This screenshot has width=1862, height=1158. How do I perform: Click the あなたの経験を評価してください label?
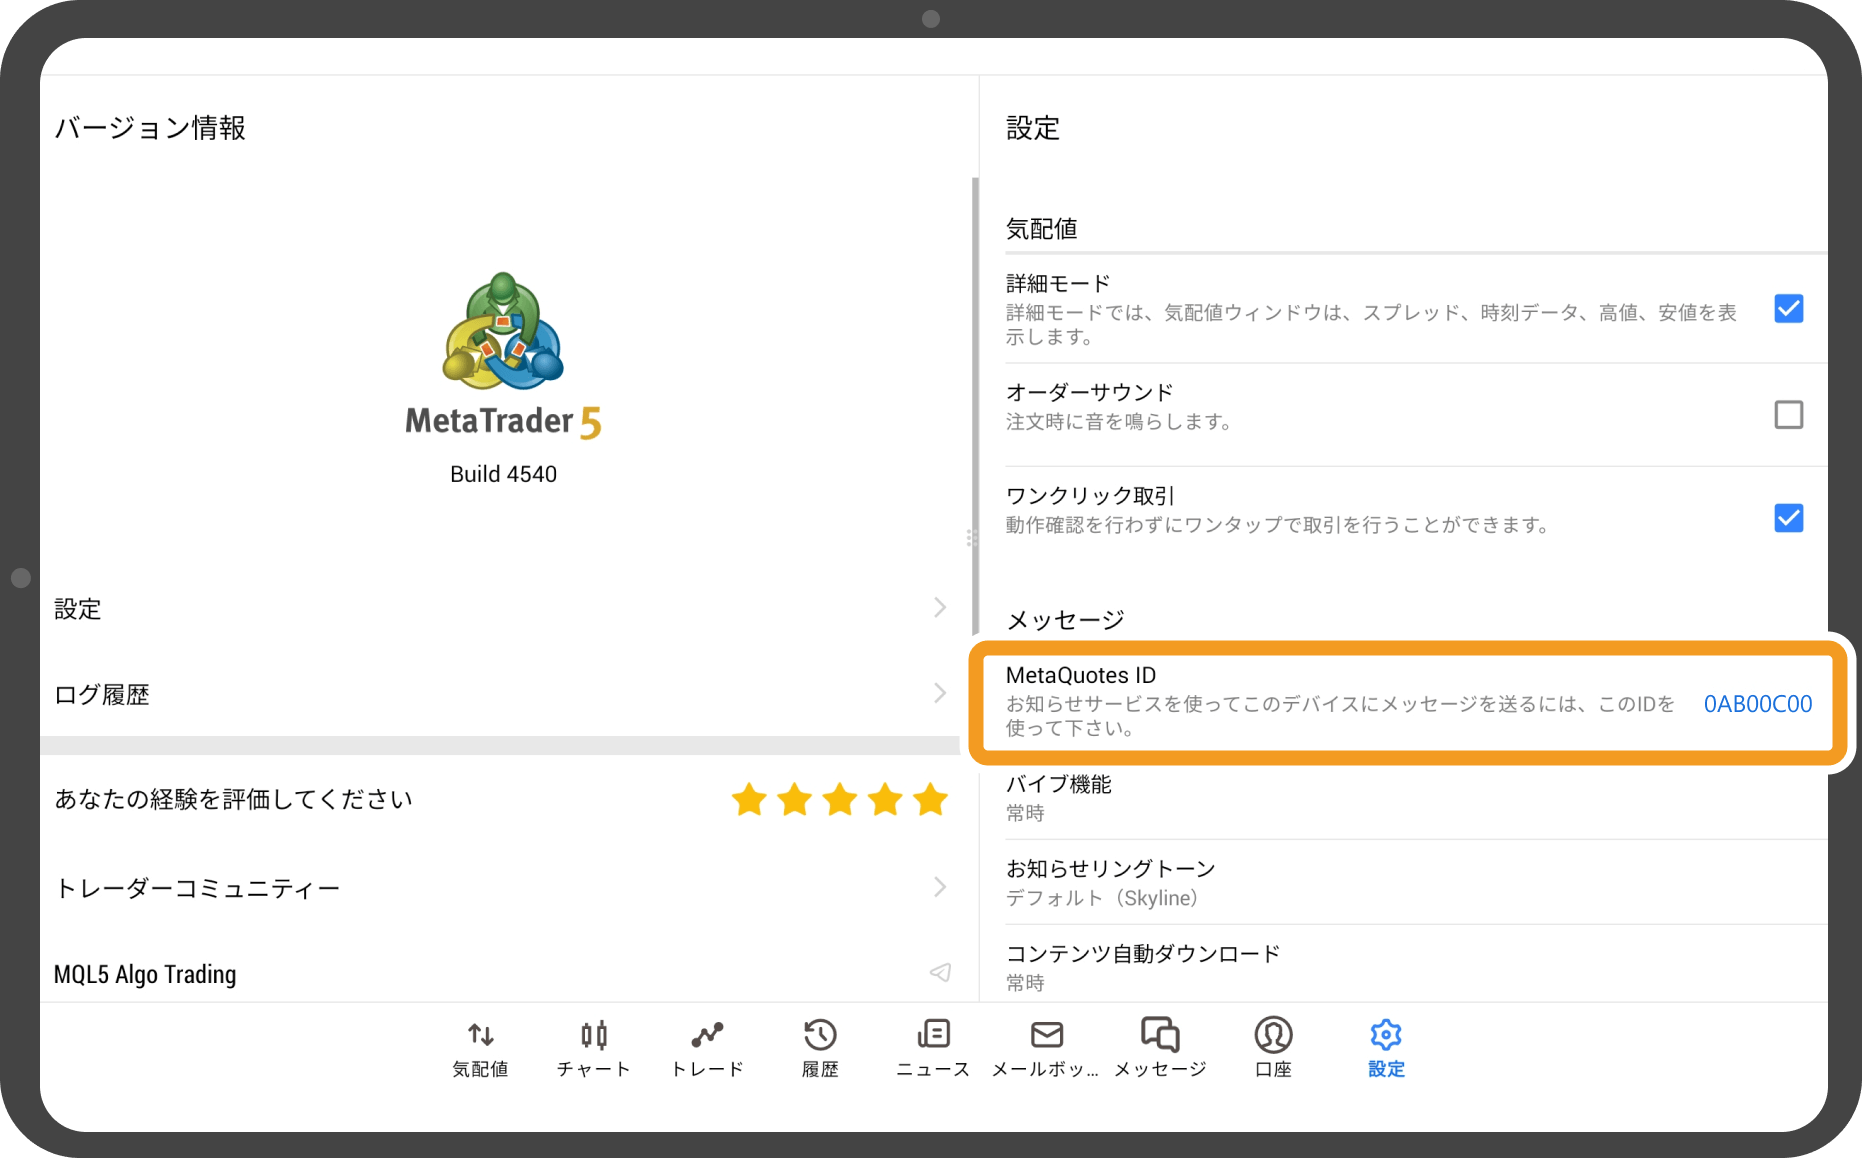[x=233, y=799]
